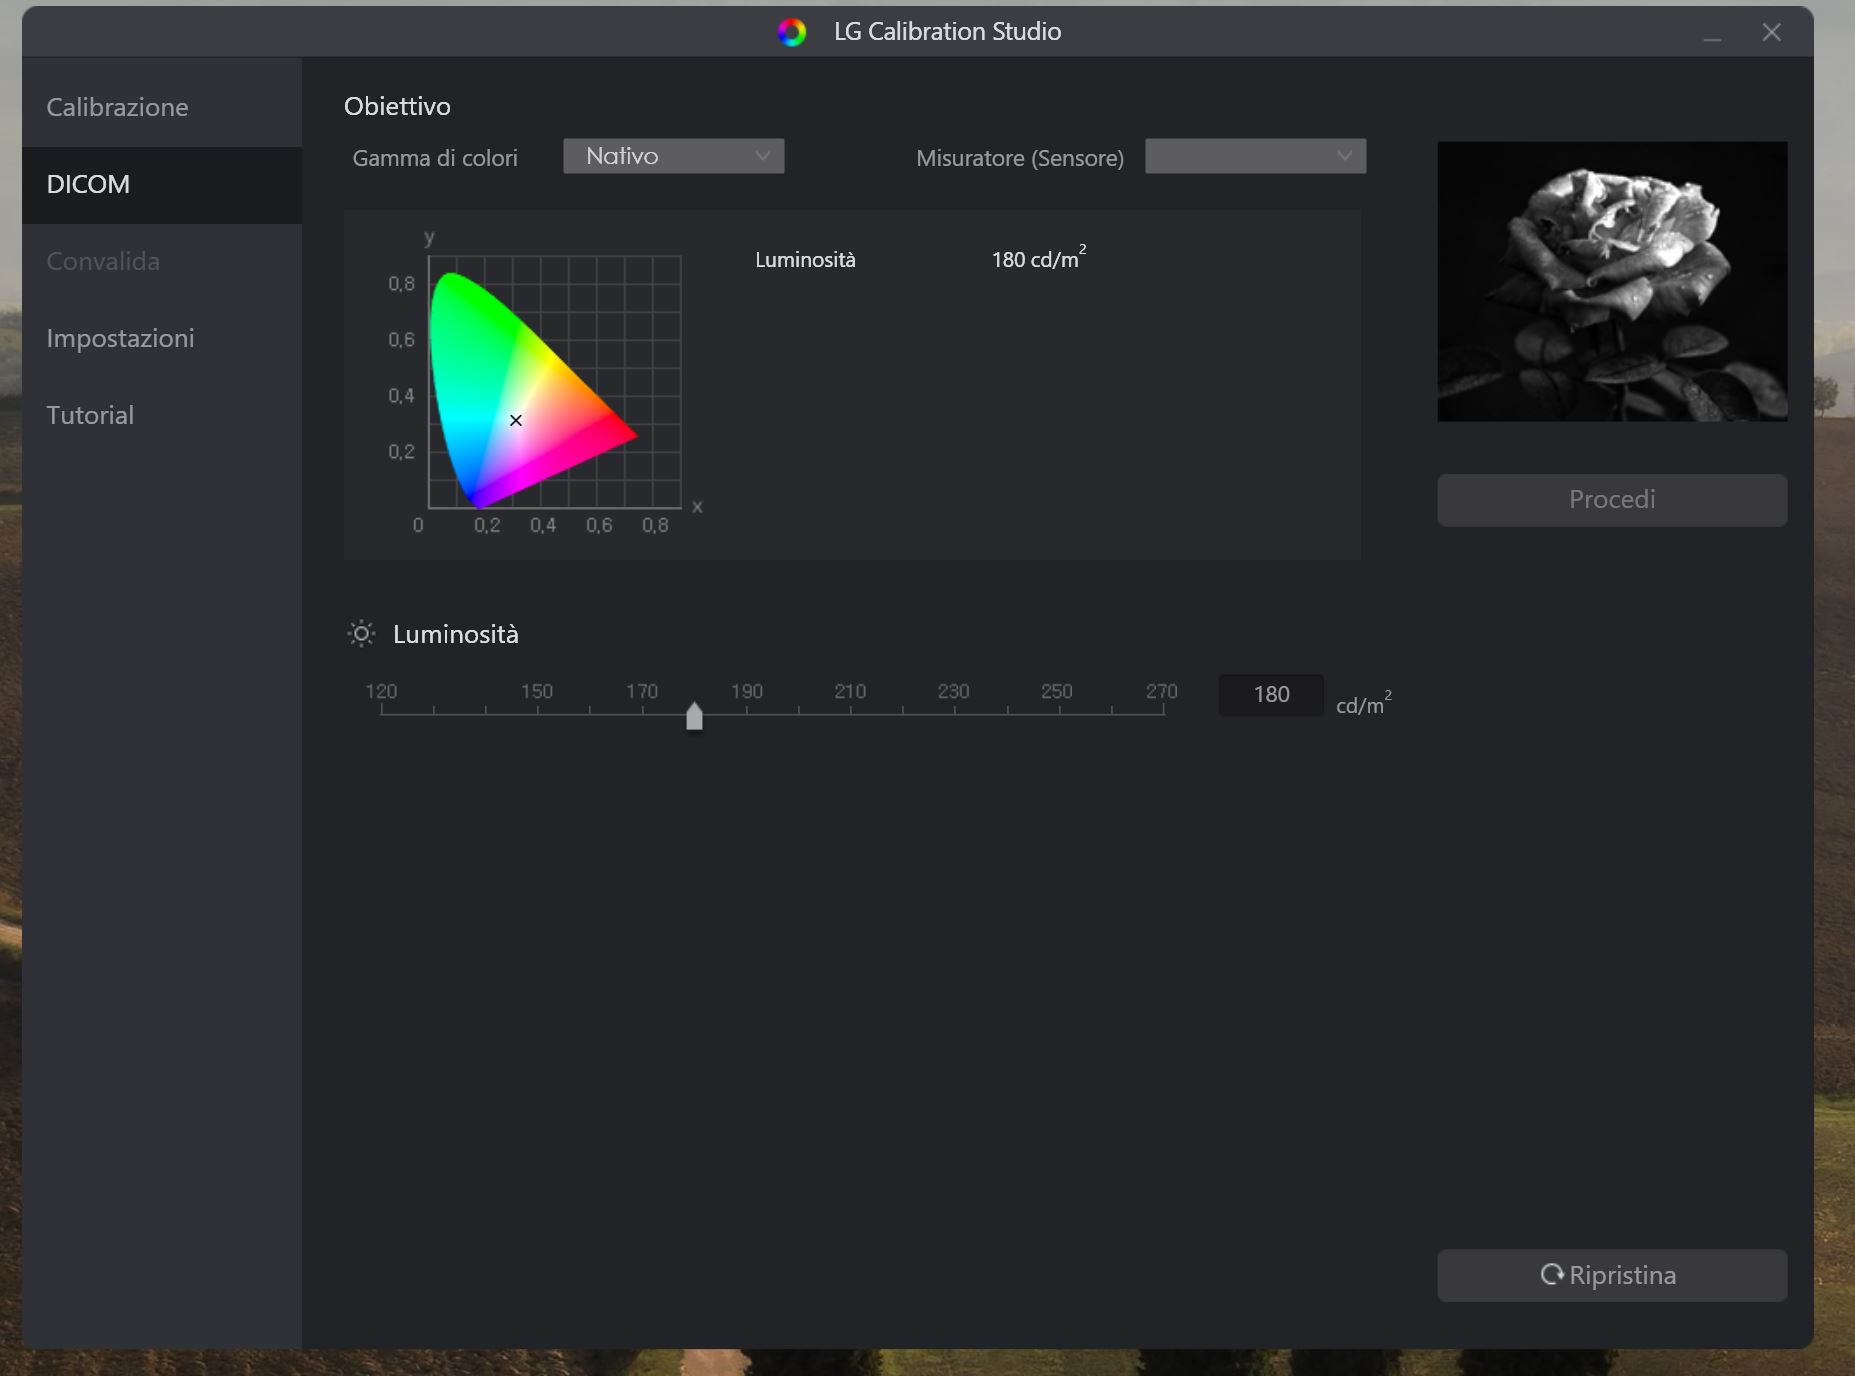Click the sun icon beside Luminosità

pos(361,634)
